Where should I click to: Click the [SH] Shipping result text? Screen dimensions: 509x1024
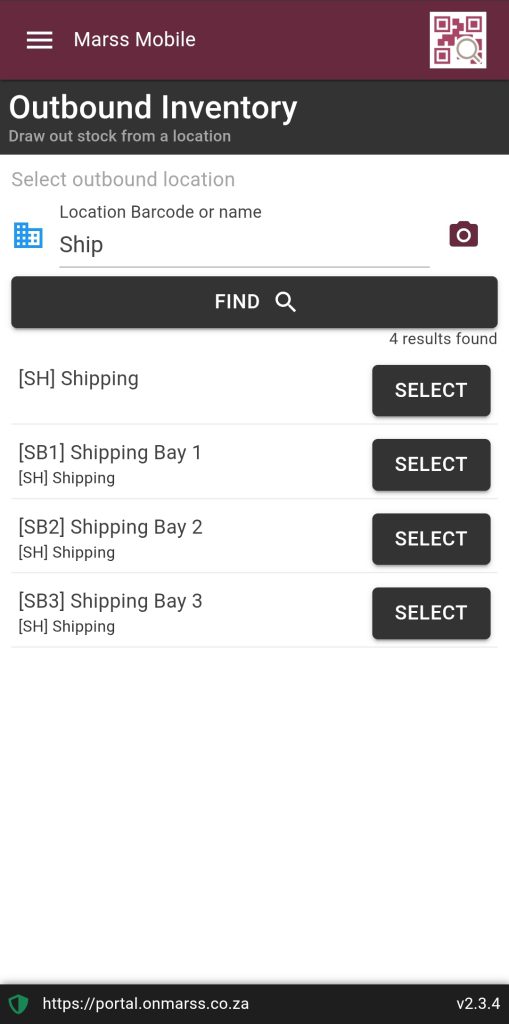(78, 379)
